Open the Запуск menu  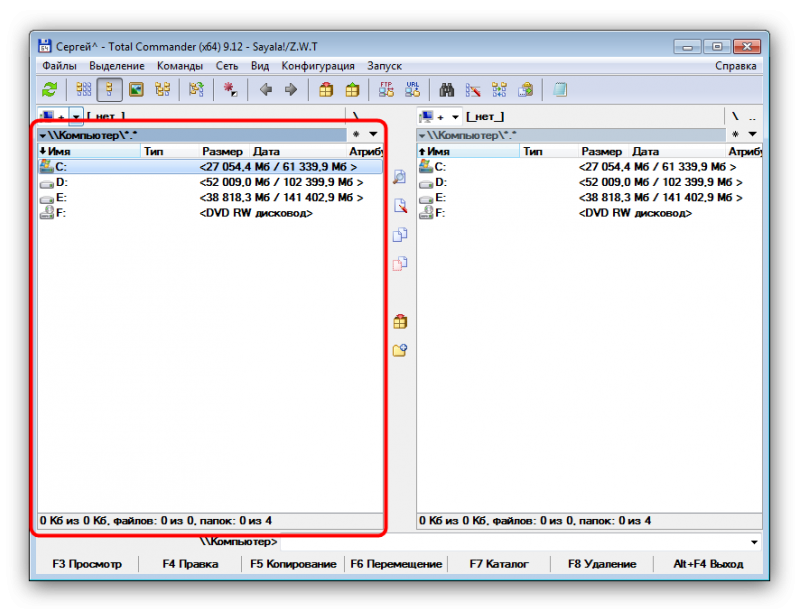(x=384, y=66)
